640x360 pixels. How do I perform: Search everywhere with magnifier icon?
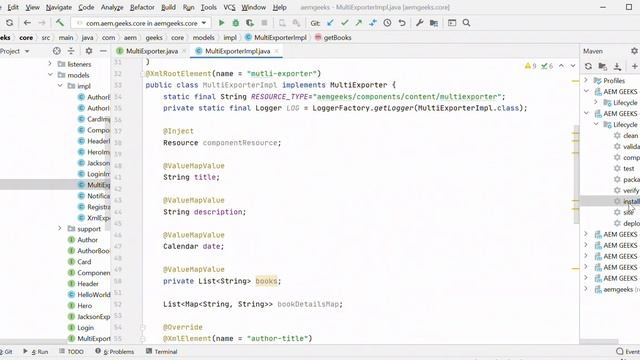click(467, 23)
